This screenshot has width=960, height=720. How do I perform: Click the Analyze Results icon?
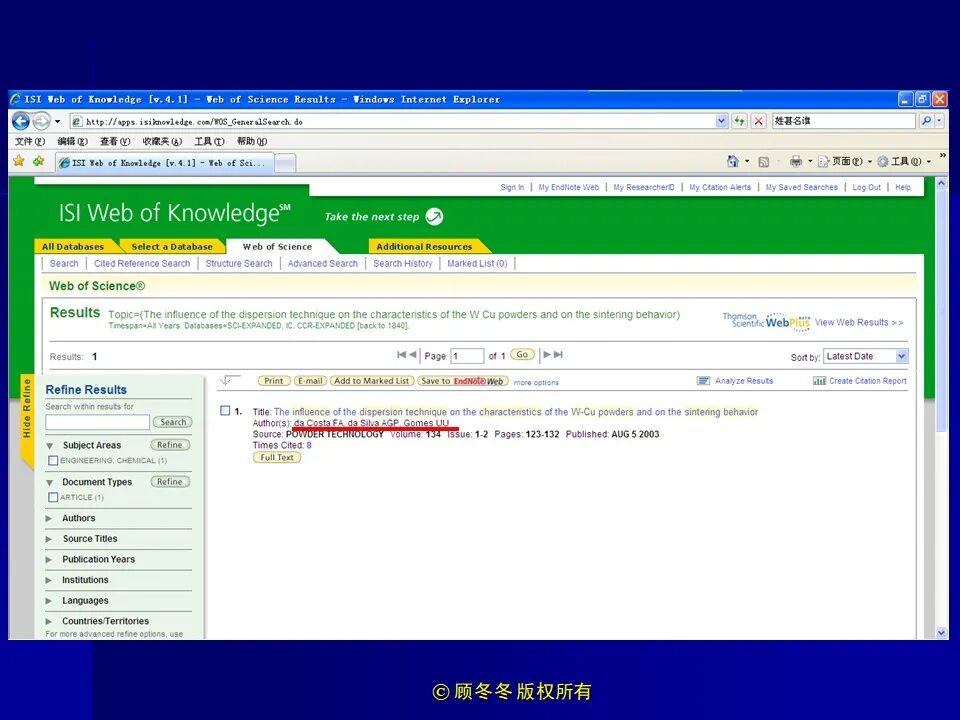(703, 381)
